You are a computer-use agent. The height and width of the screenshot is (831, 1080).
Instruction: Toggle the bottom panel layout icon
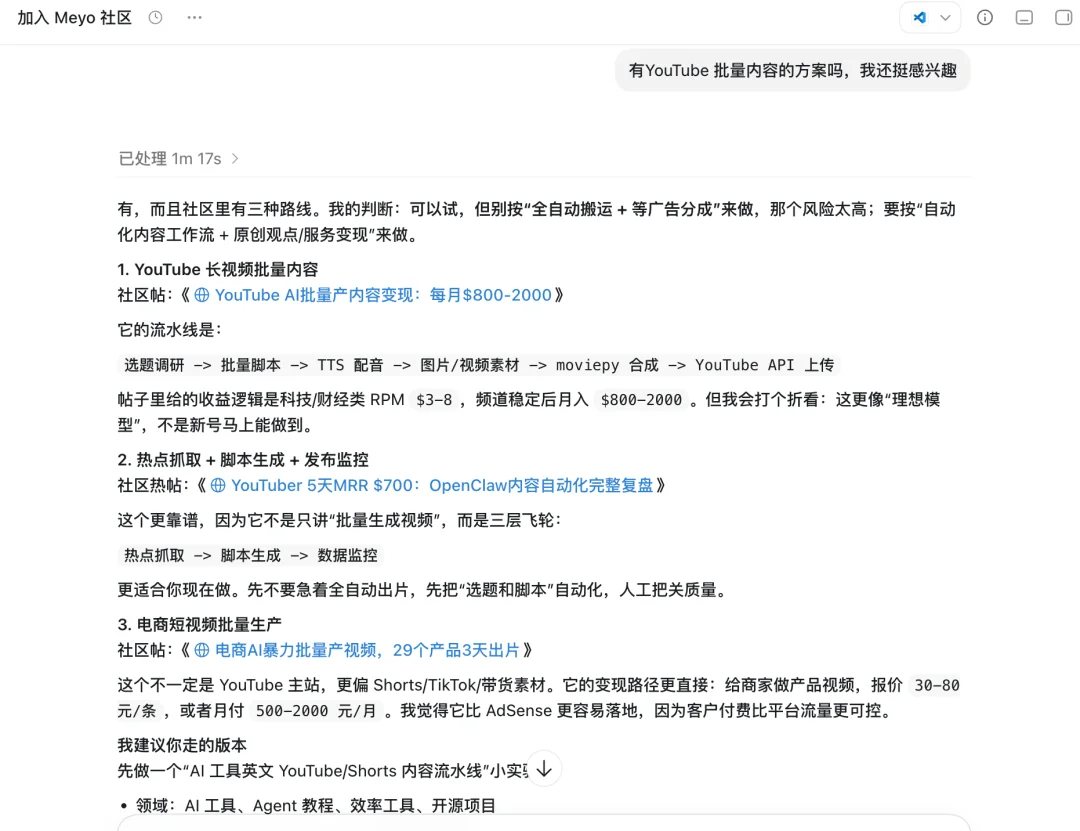click(1024, 18)
